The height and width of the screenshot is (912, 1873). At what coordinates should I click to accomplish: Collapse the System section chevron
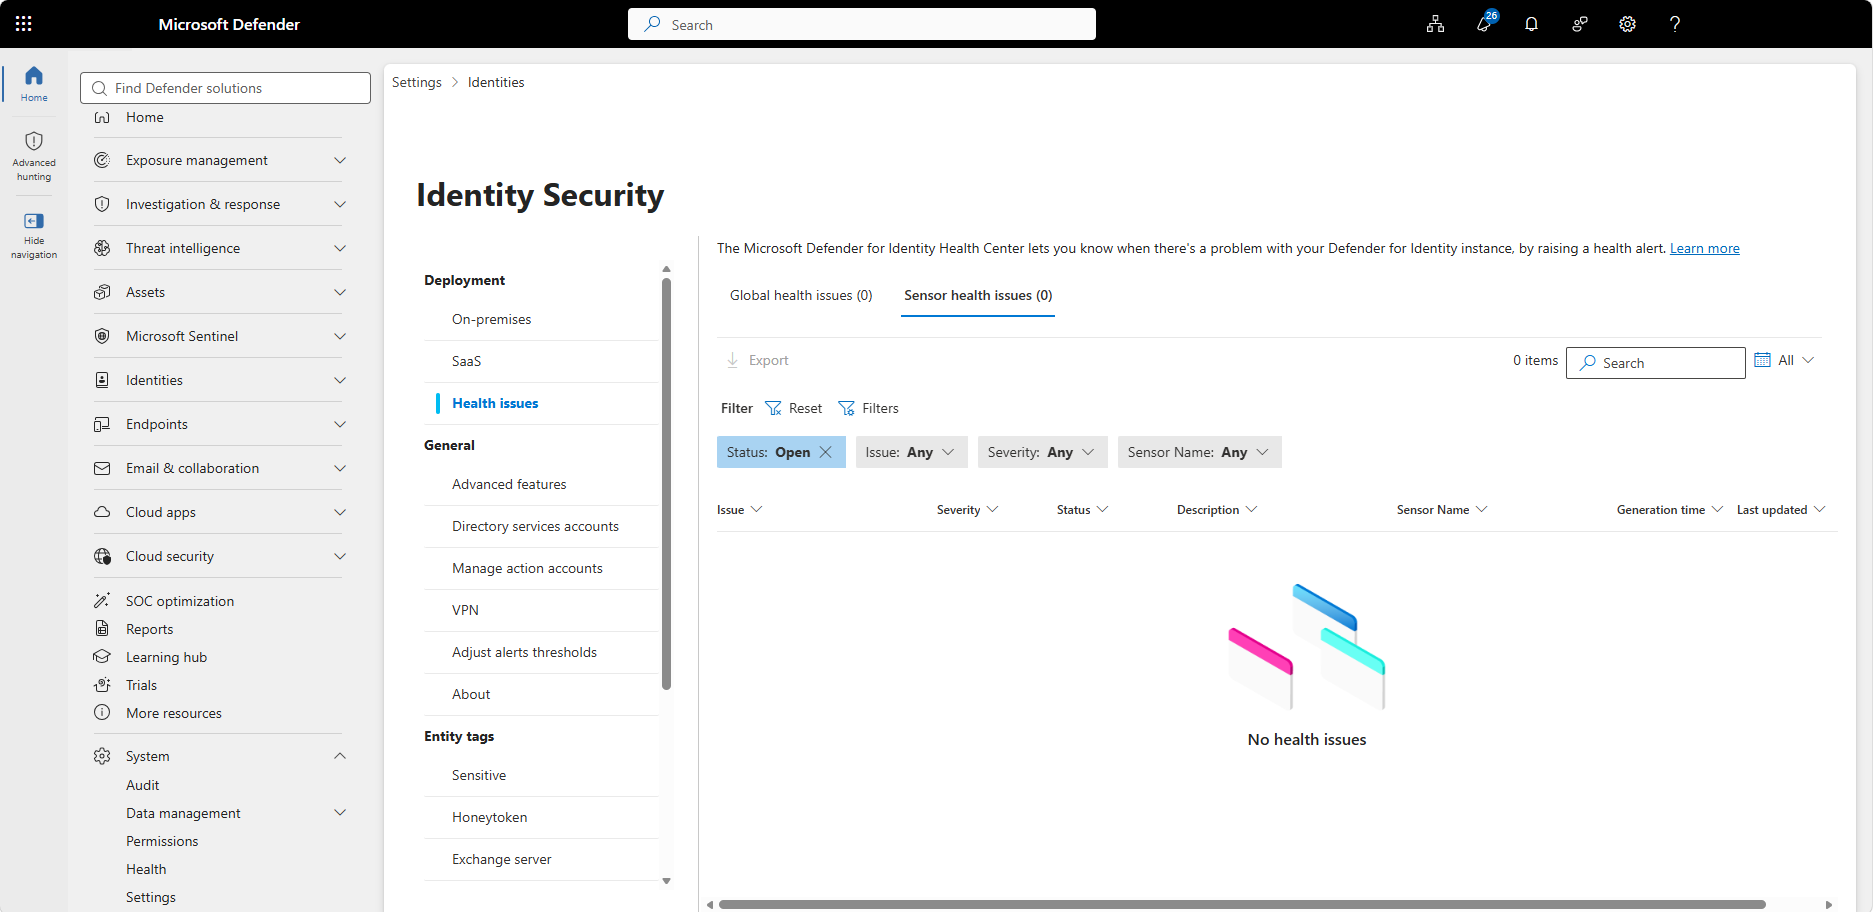point(340,756)
